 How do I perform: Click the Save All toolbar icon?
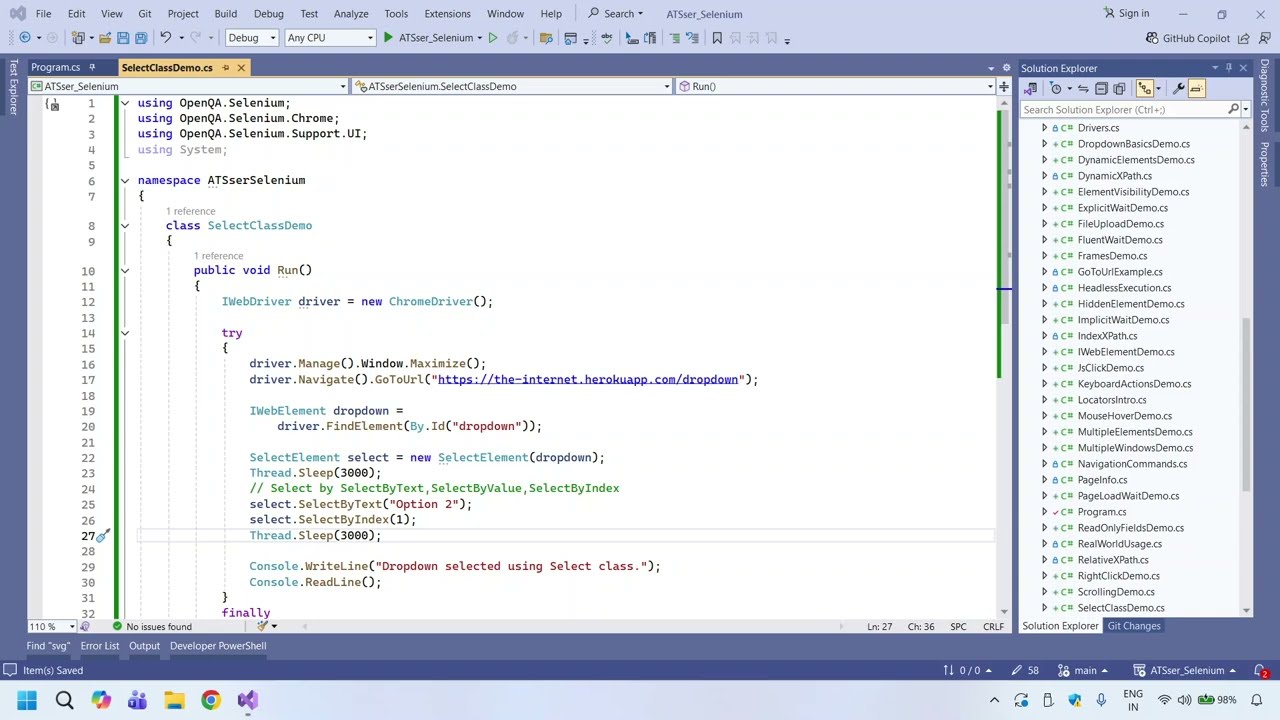(x=141, y=38)
